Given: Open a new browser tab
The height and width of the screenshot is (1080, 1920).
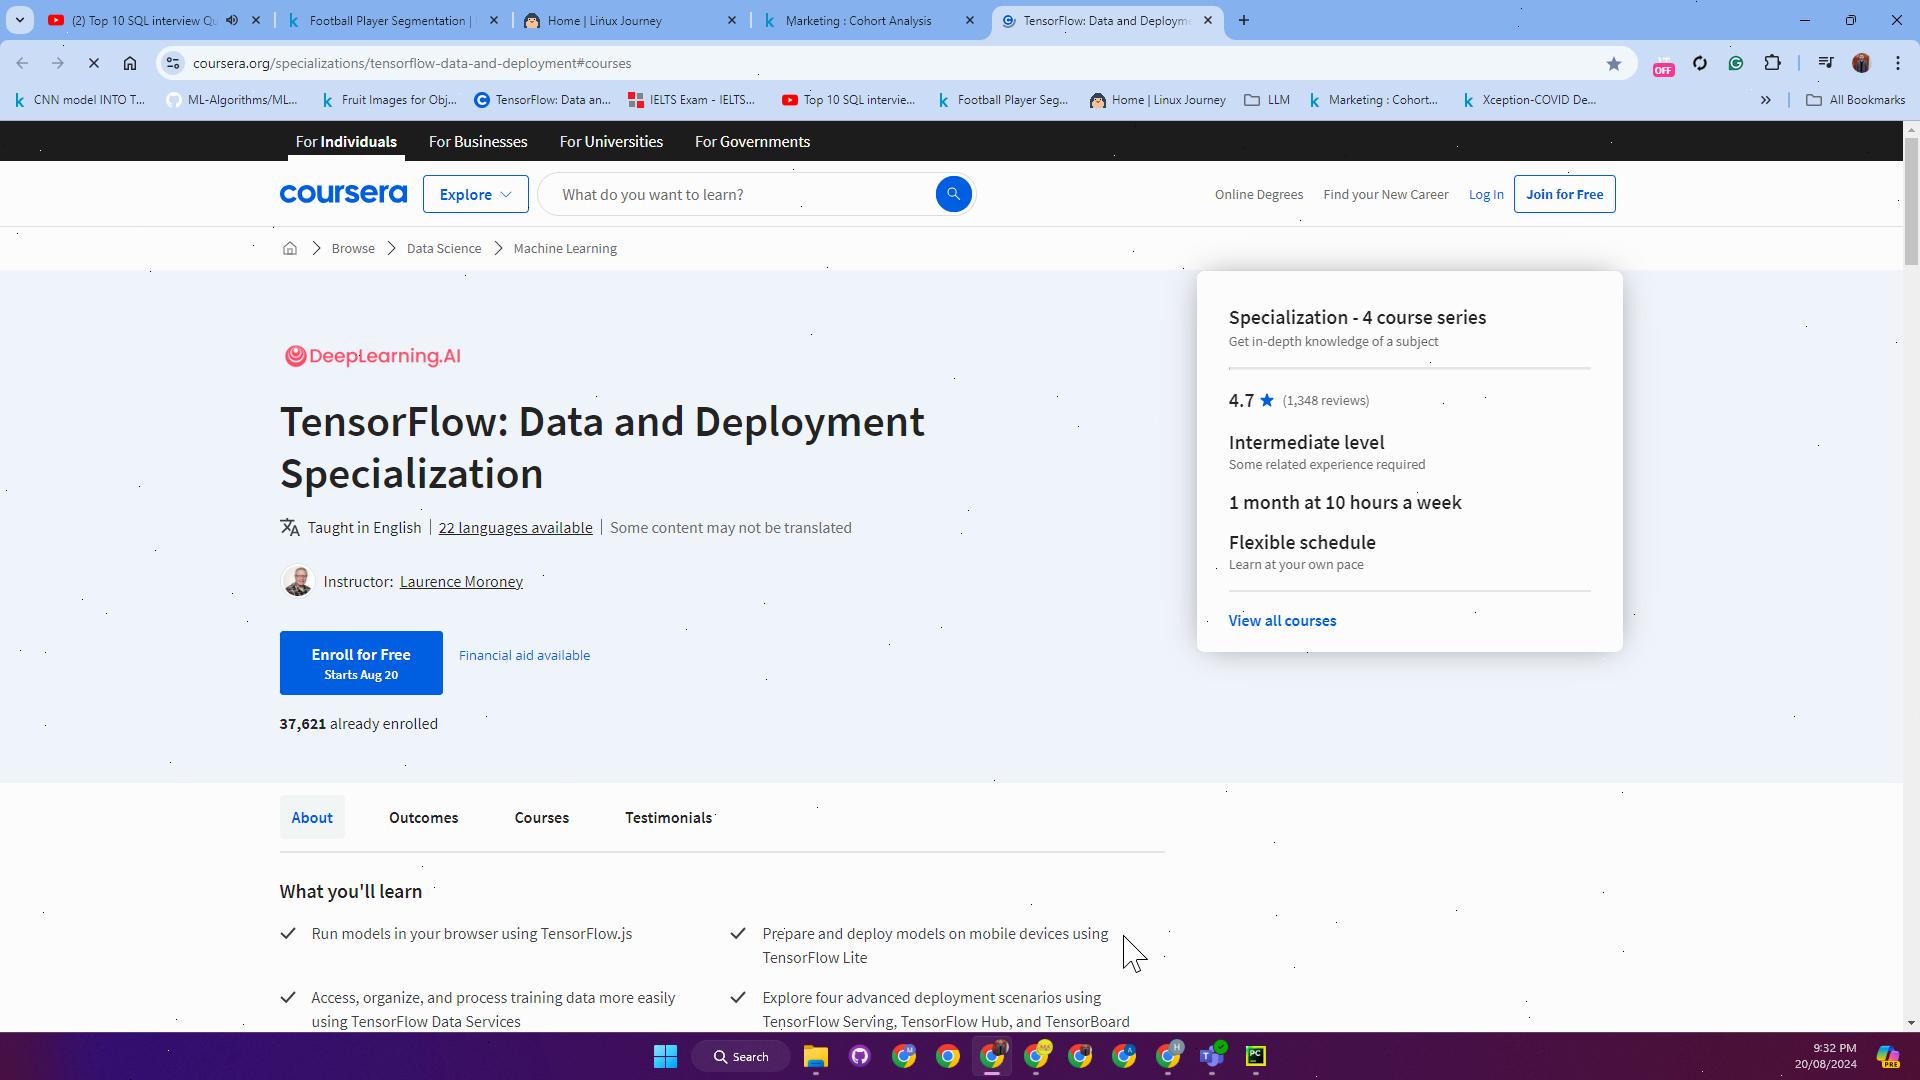Looking at the screenshot, I should (1243, 20).
